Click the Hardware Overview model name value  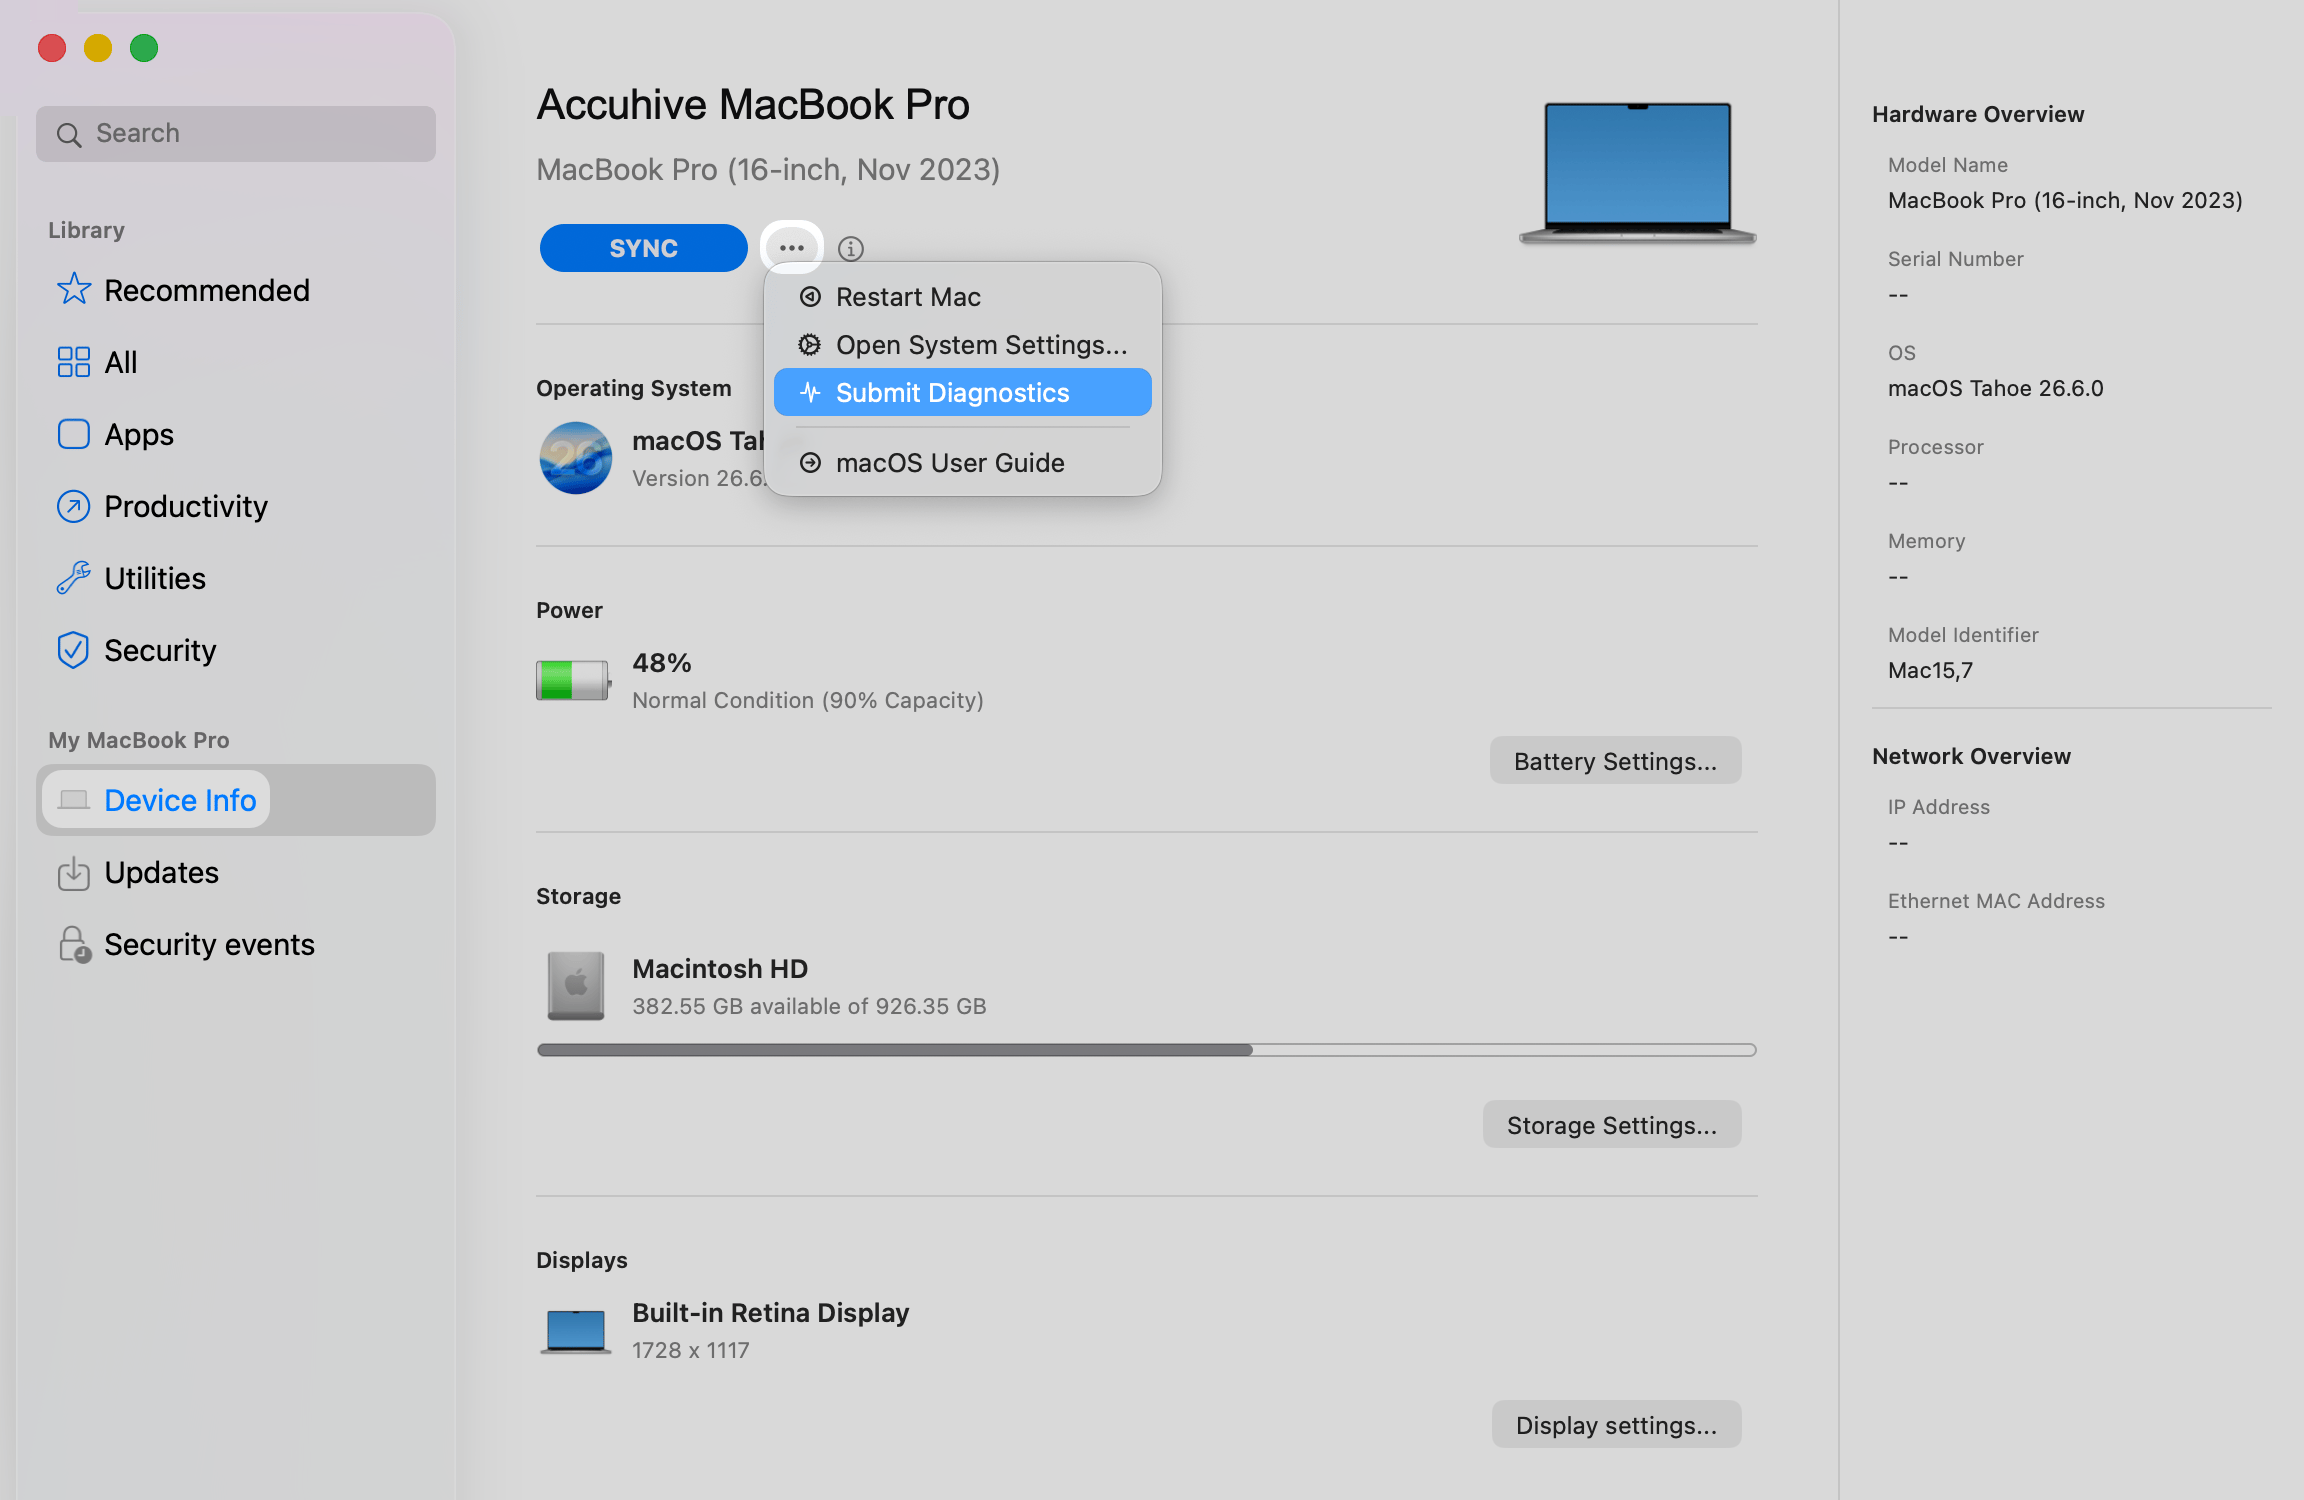(2065, 200)
